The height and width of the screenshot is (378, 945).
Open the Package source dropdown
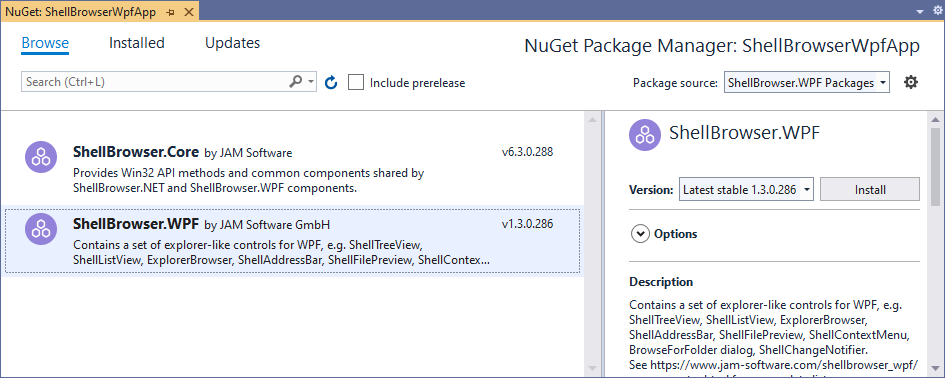(x=806, y=83)
